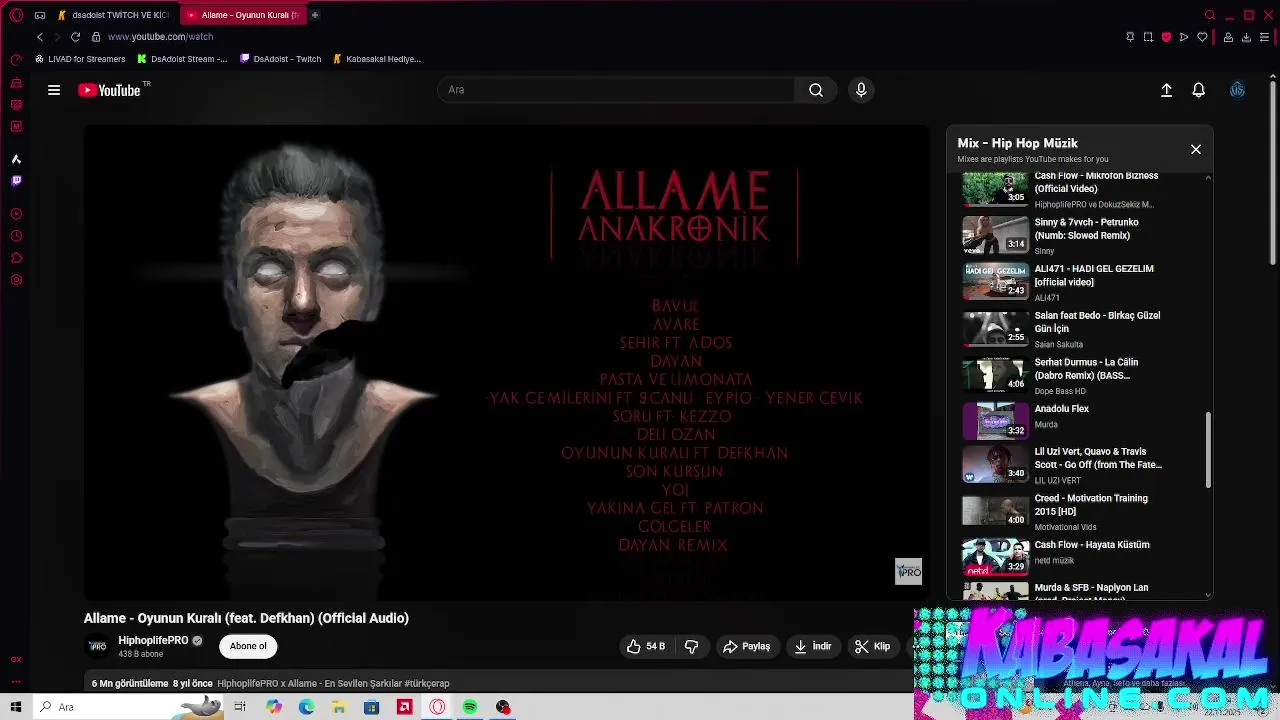Like the video showing 54 B
This screenshot has width=1280, height=720.
pyautogui.click(x=646, y=646)
